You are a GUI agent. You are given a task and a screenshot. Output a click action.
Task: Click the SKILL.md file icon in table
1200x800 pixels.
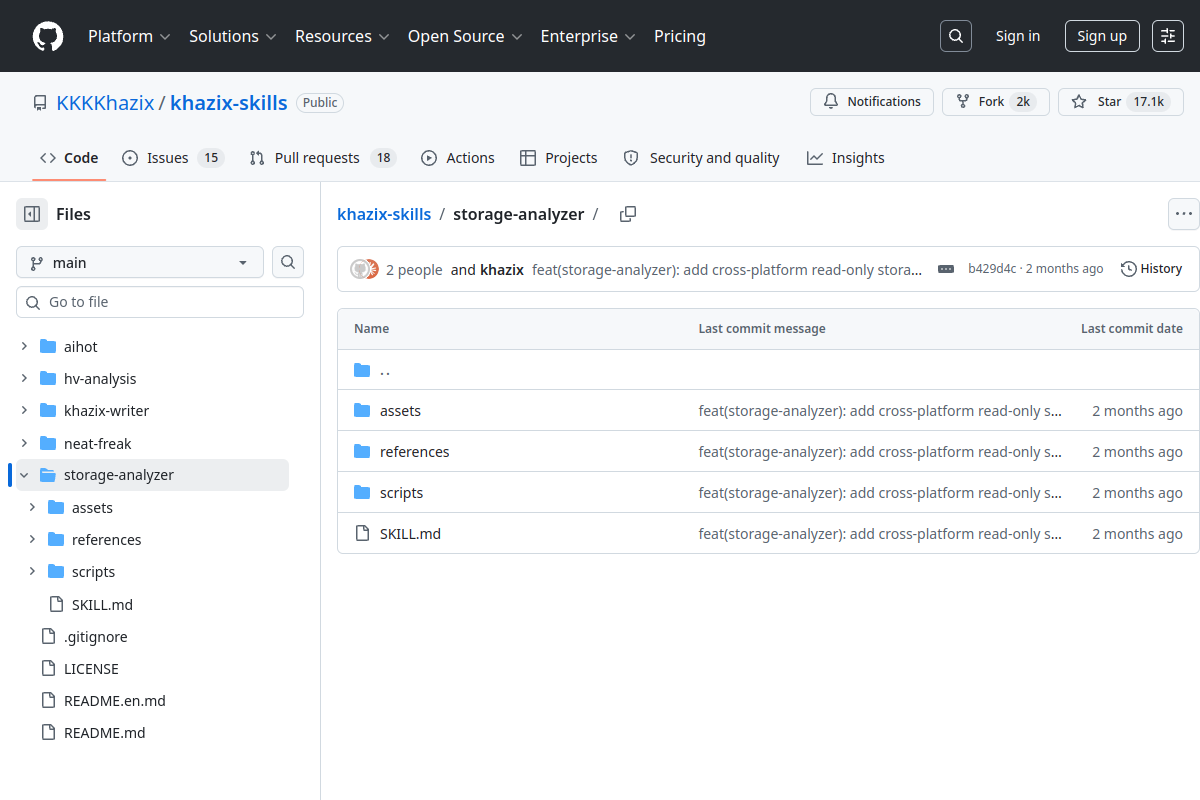tap(362, 534)
